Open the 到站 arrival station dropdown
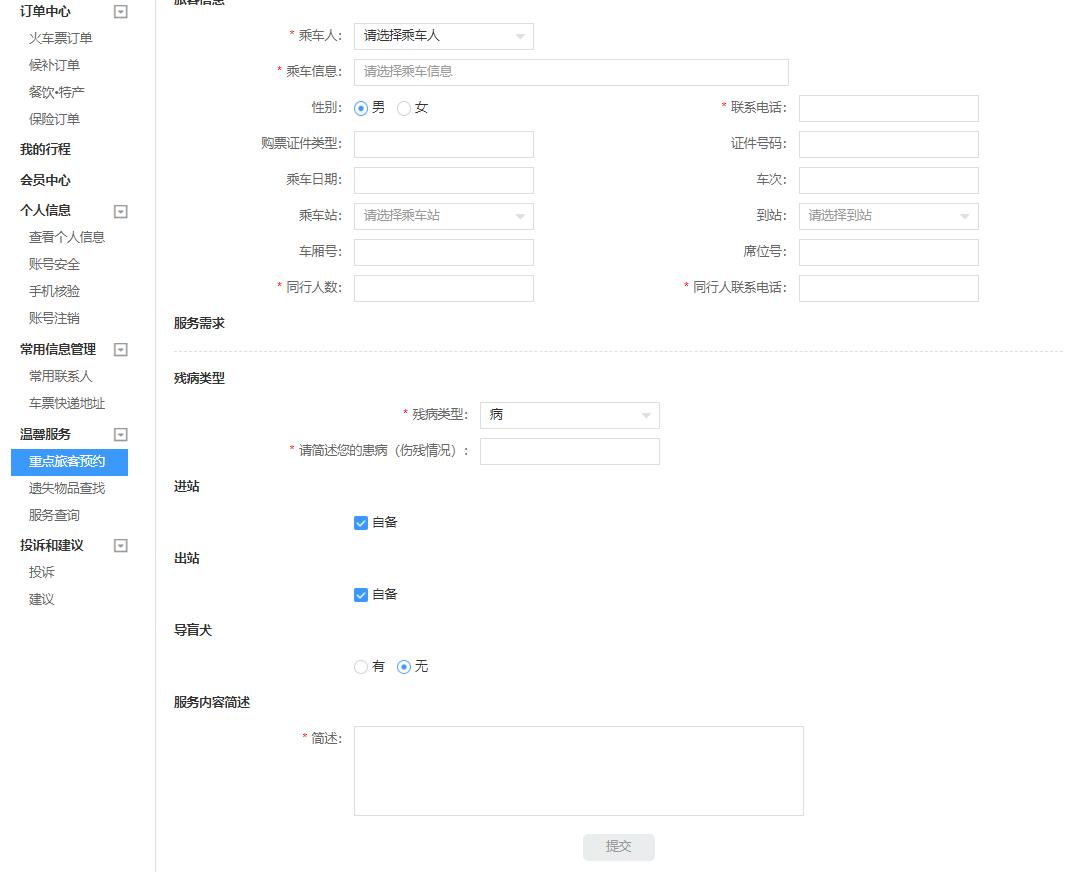Viewport: 1066px width, 872px height. [x=888, y=216]
